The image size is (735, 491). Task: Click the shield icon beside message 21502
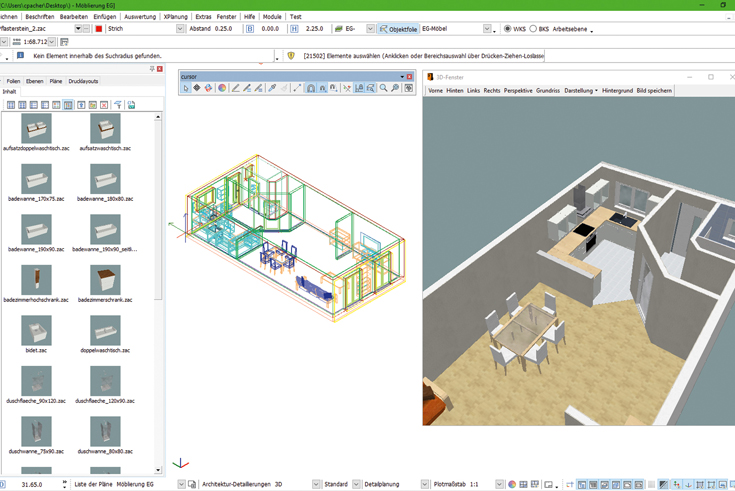(x=291, y=57)
